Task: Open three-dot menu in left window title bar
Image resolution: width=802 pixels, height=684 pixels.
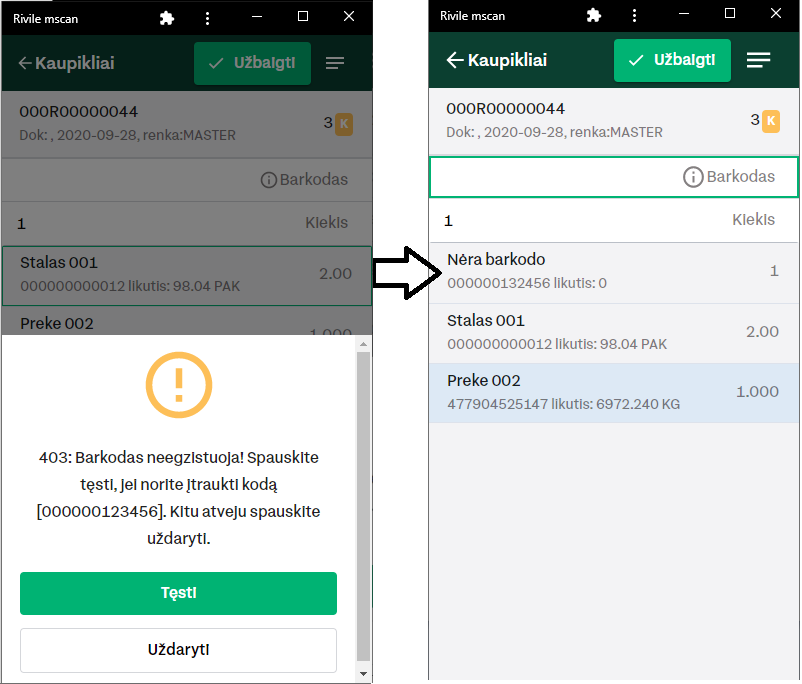Action: [x=207, y=18]
